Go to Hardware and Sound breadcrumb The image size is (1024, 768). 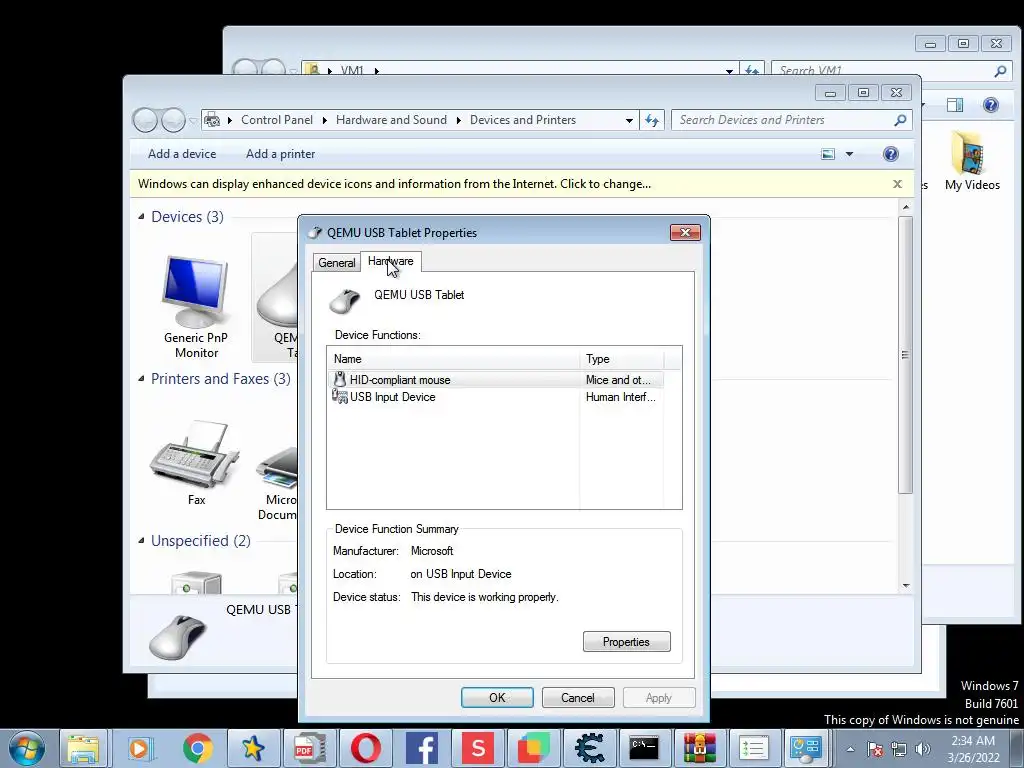[391, 120]
